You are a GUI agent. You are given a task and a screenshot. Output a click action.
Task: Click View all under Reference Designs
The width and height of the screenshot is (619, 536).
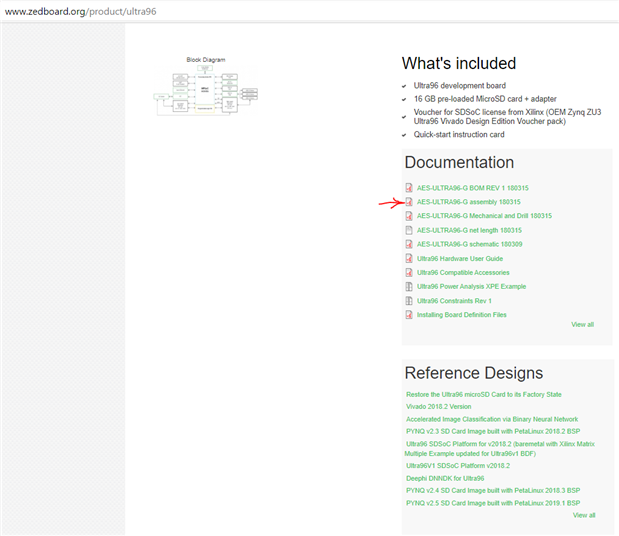[x=584, y=515]
